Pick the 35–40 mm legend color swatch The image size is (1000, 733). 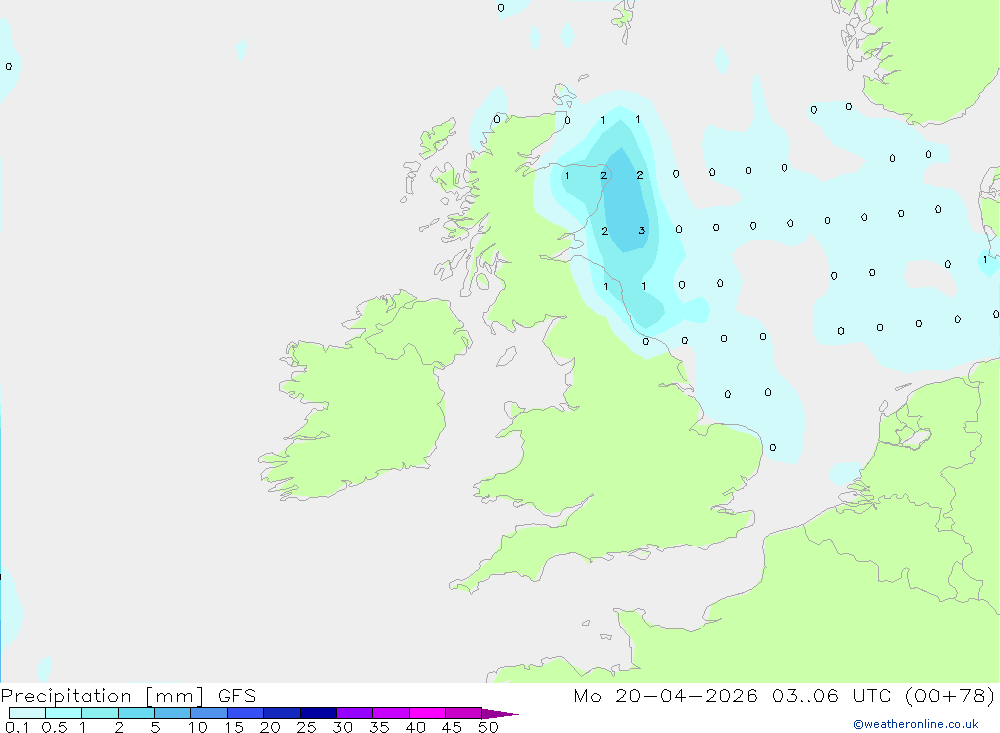click(391, 713)
